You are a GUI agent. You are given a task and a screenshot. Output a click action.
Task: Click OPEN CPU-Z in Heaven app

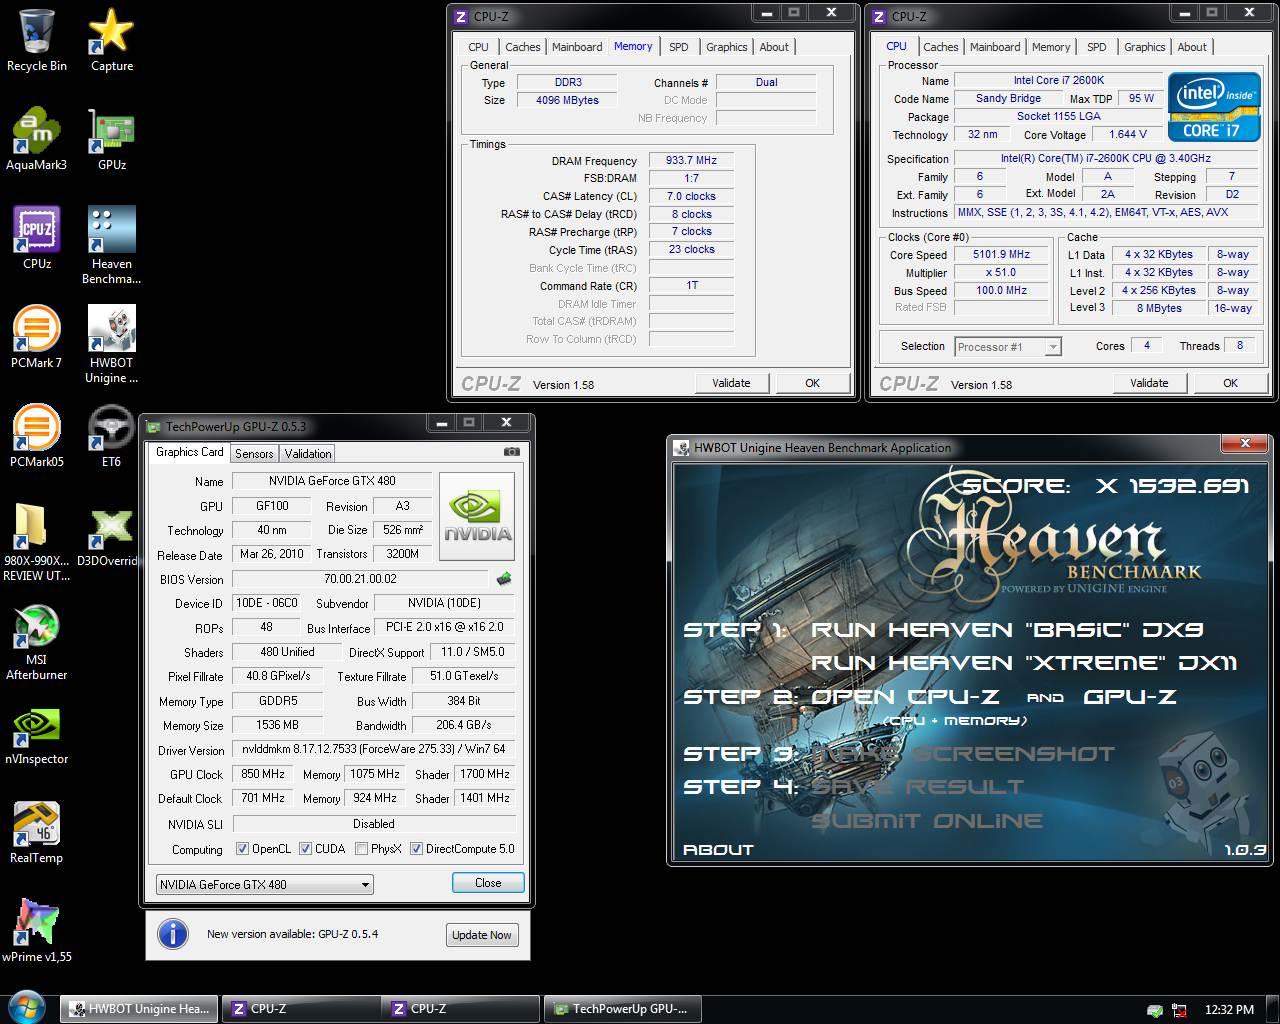tap(903, 697)
